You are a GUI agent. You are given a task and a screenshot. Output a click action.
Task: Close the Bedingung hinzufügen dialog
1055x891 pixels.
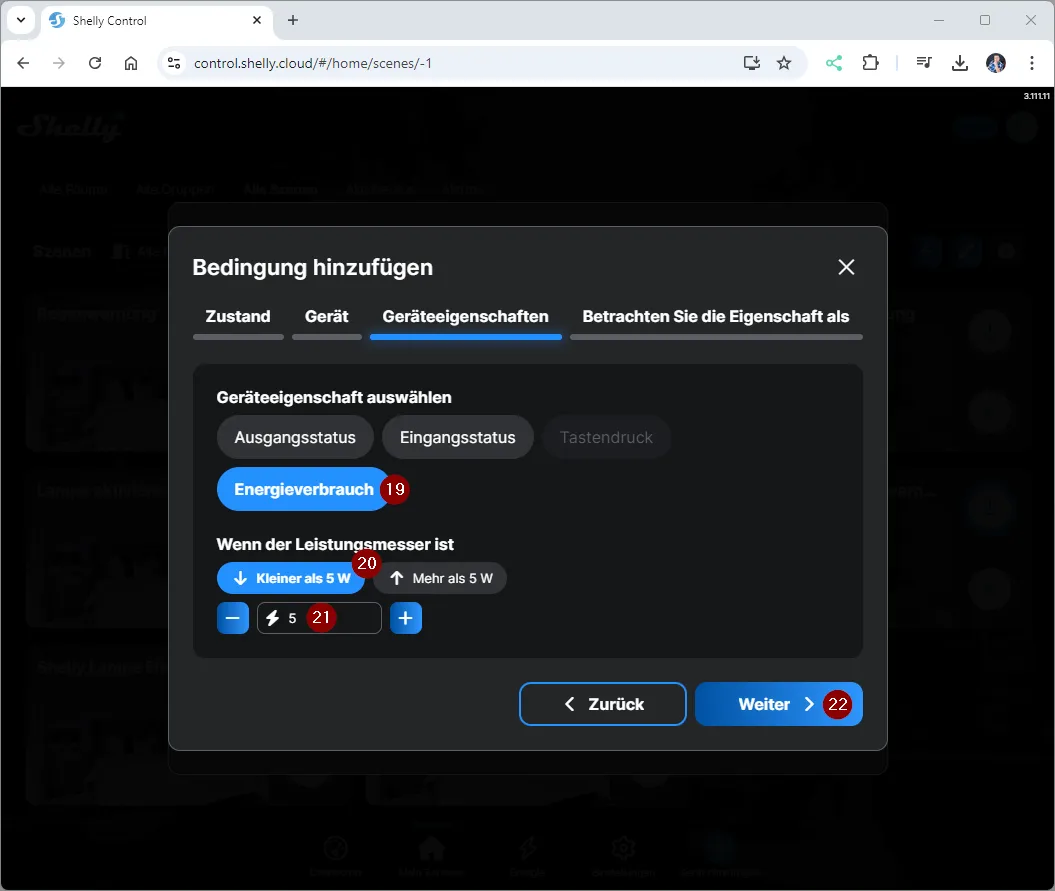click(x=846, y=267)
